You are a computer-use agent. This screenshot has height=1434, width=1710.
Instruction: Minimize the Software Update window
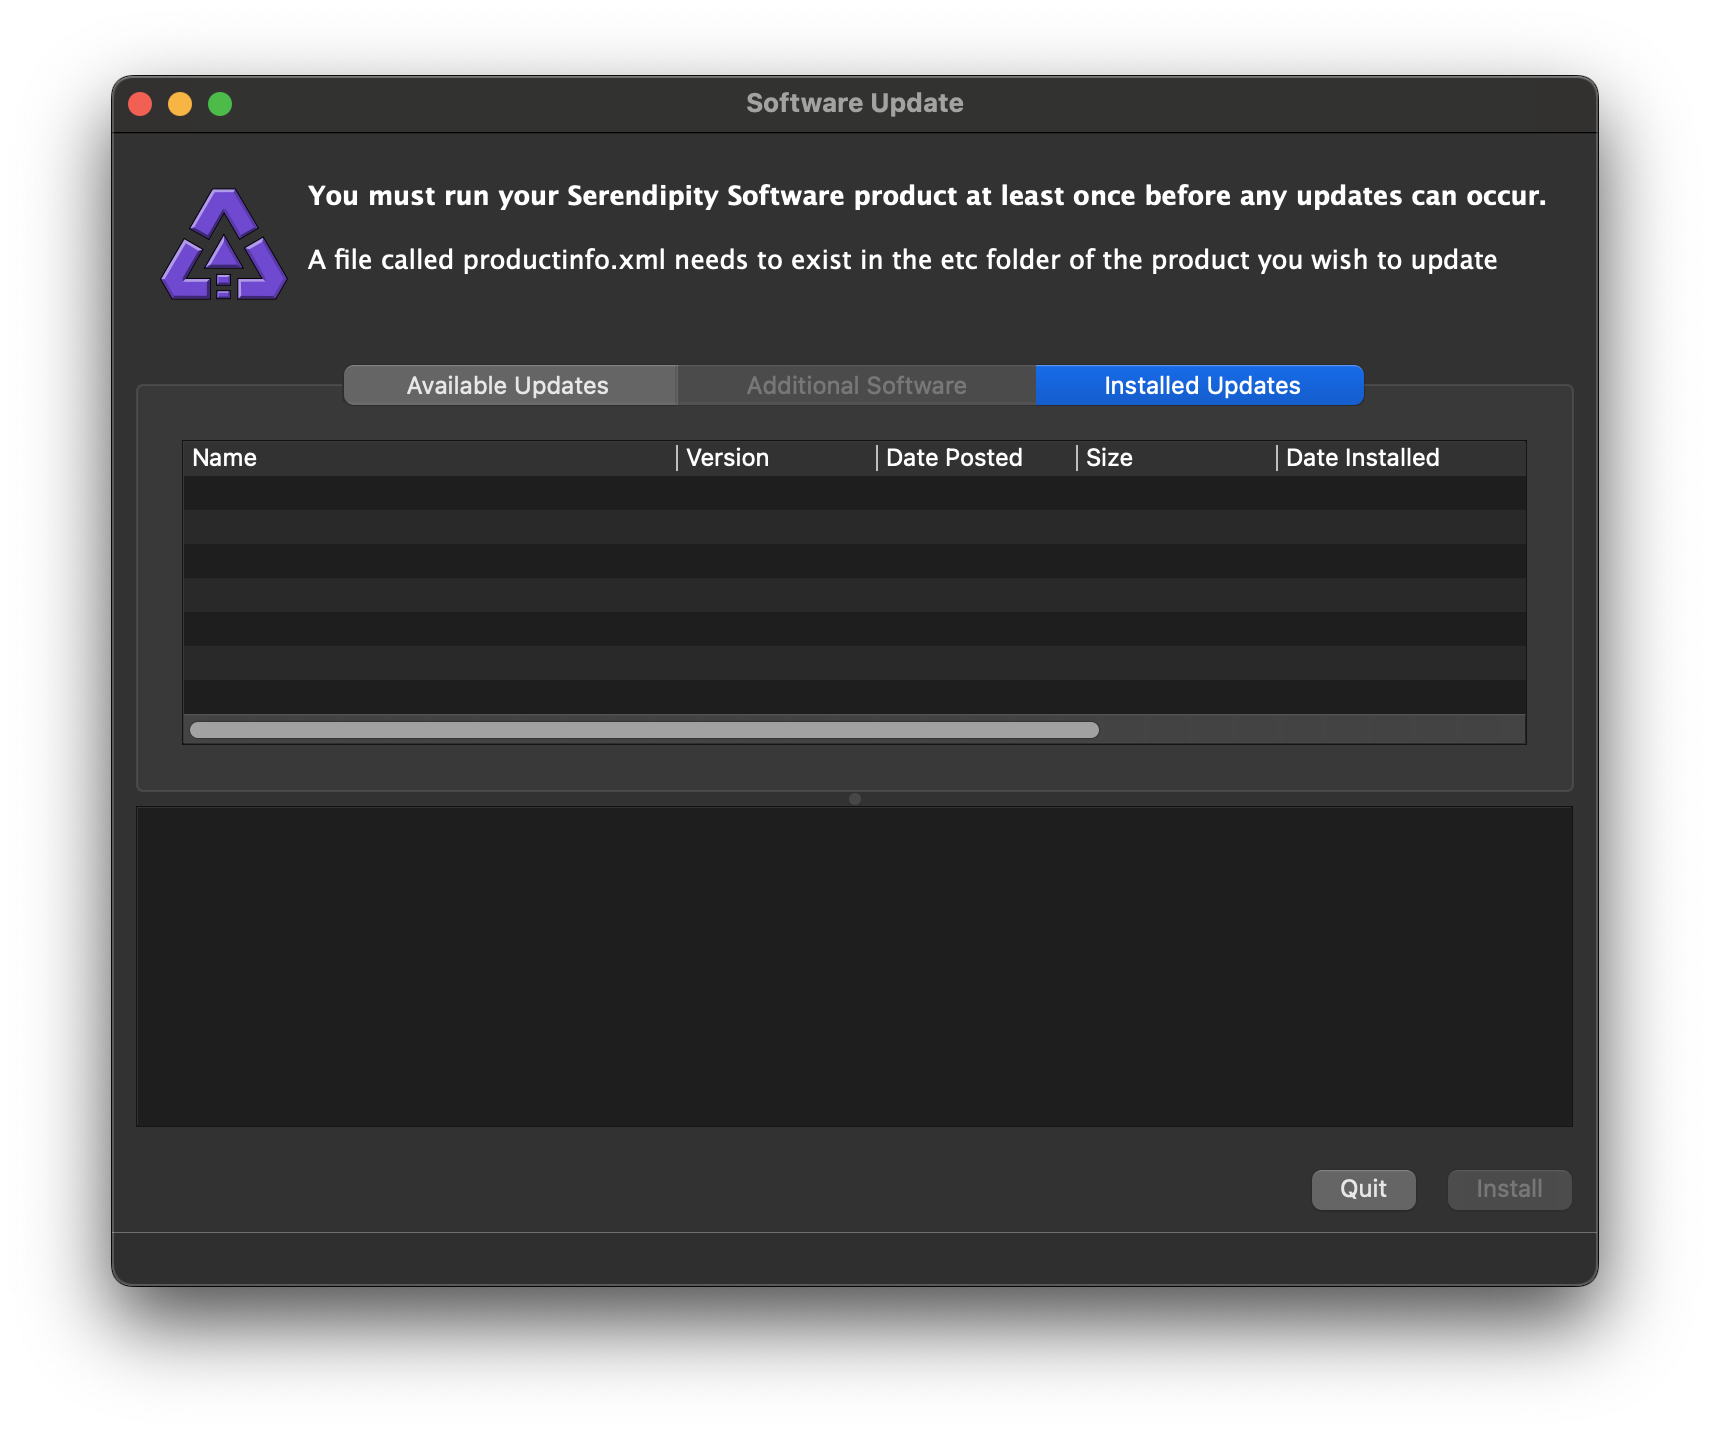[x=180, y=104]
